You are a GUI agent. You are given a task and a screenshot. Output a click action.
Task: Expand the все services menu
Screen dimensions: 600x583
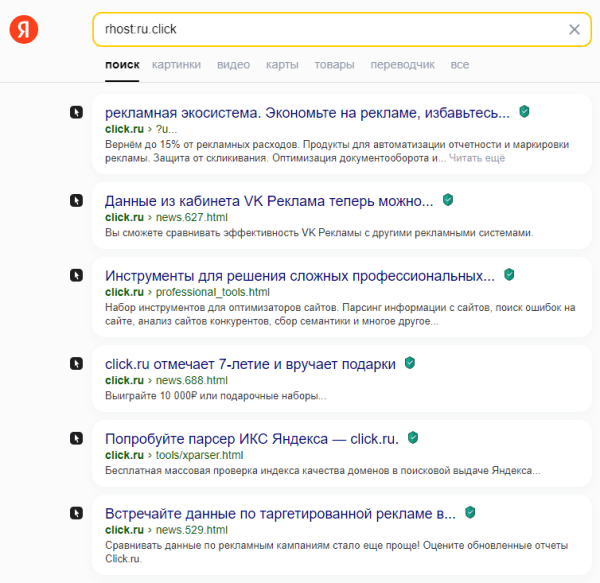459,65
